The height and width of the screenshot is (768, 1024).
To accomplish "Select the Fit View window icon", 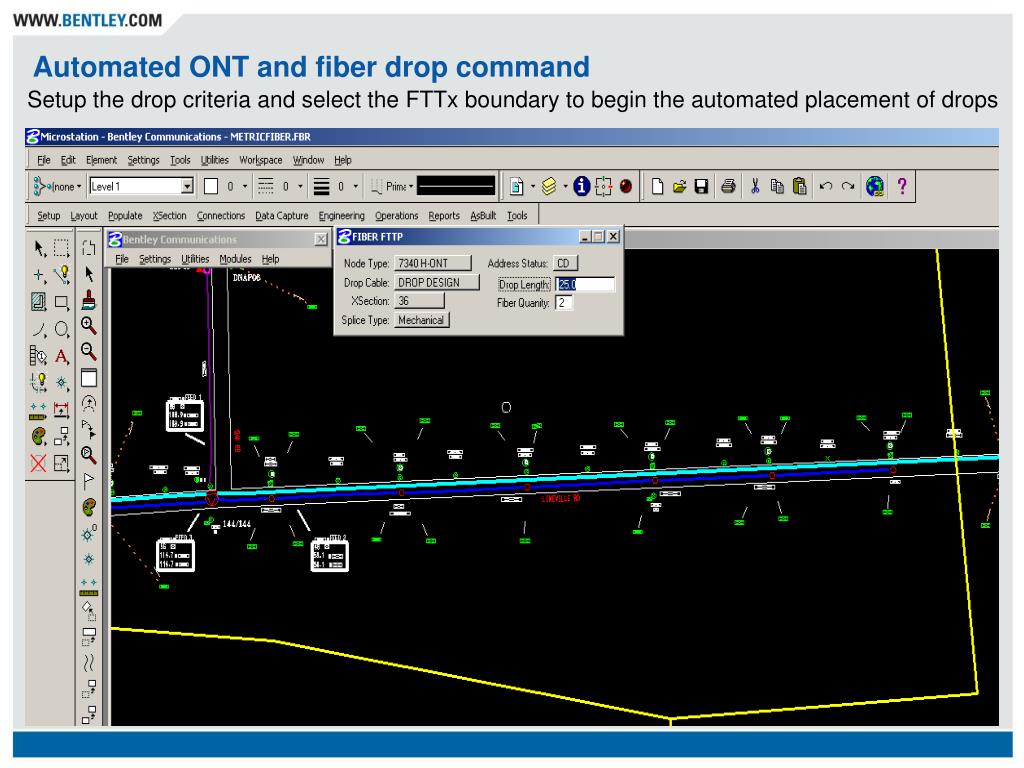I will pos(89,378).
